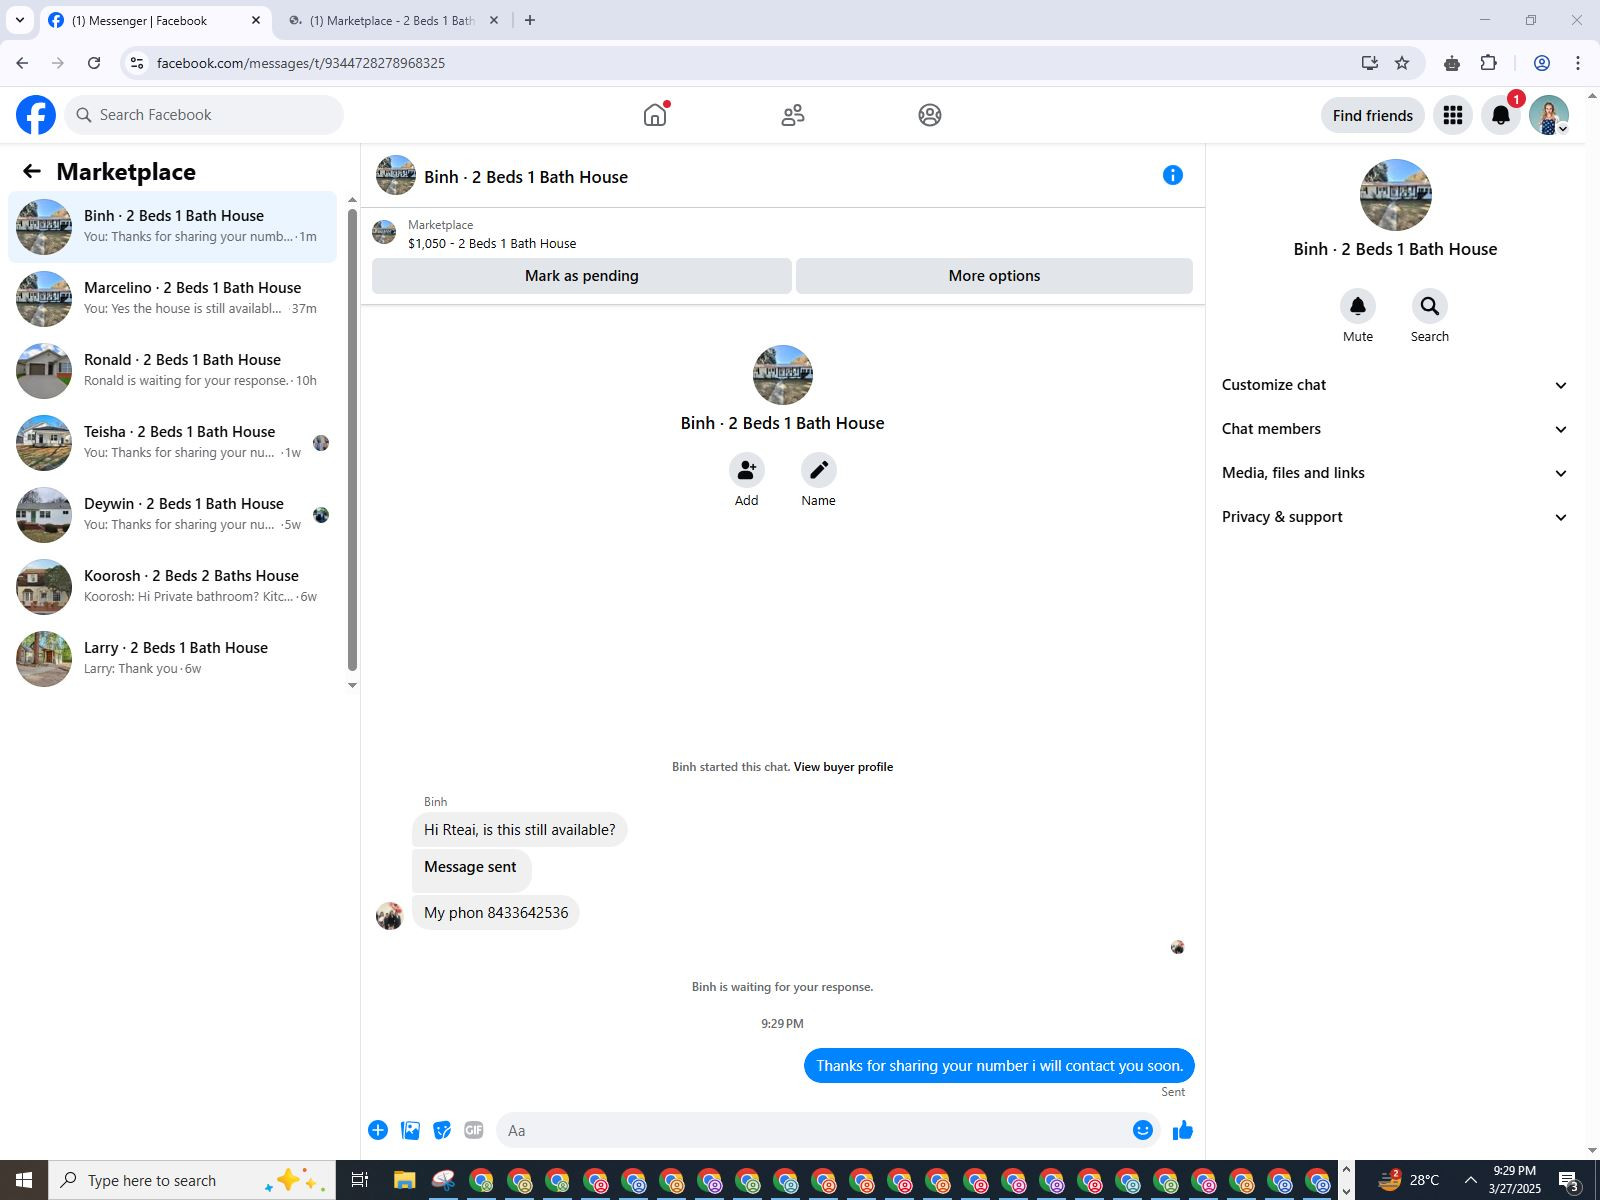Viewport: 1600px width, 1200px height.
Task: Open the Windows notification center
Action: click(1569, 1181)
